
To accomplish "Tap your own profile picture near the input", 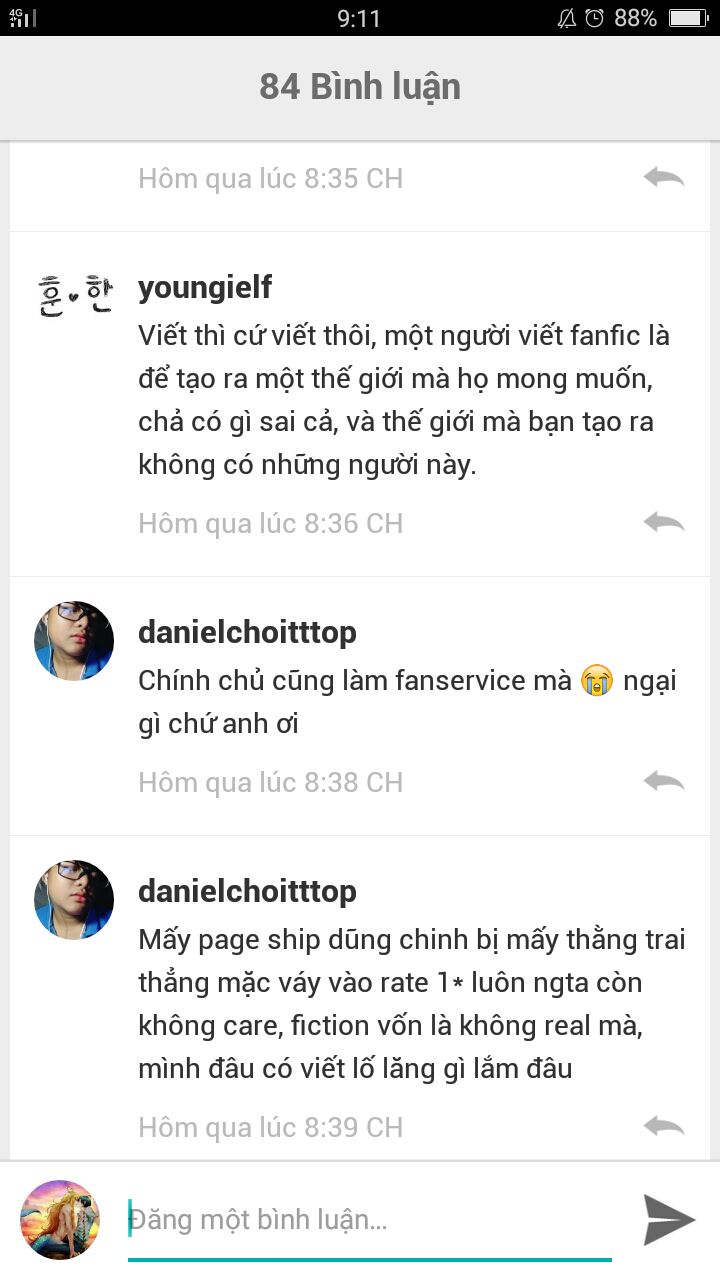I will pyautogui.click(x=60, y=1219).
